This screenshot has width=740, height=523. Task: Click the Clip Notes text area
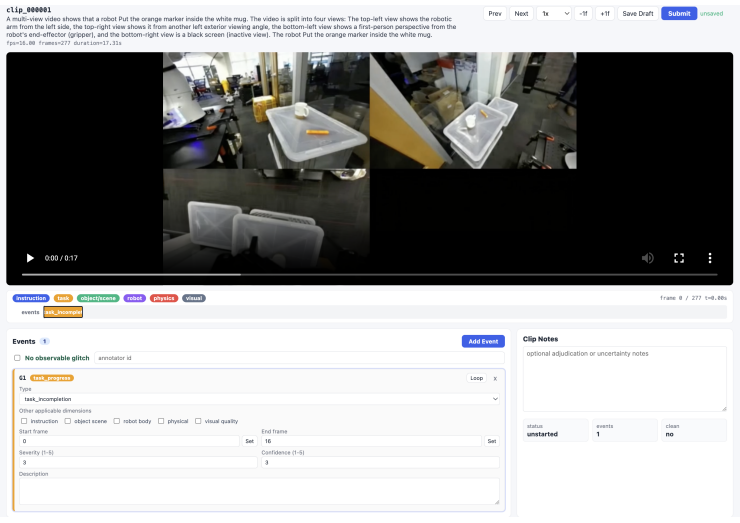click(x=624, y=379)
